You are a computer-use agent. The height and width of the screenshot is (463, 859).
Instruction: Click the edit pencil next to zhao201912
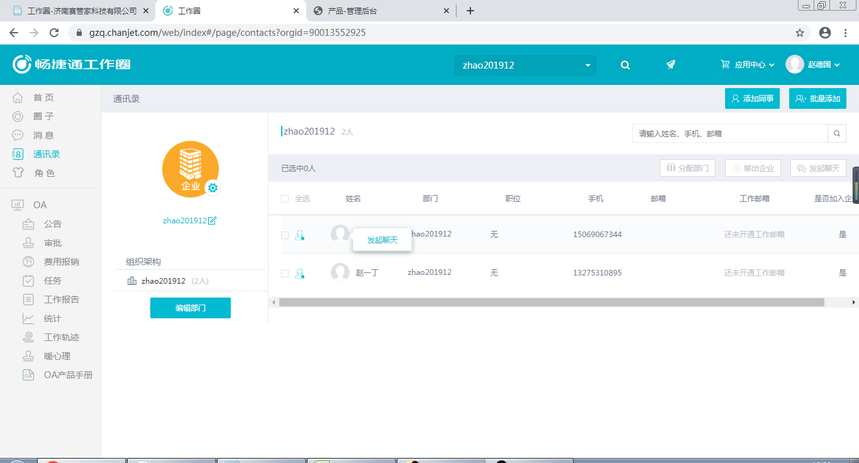212,220
